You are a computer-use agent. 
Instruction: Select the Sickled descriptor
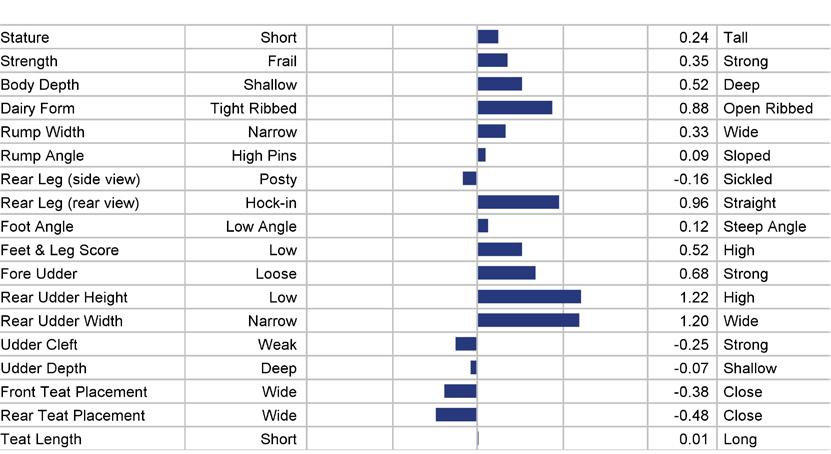(747, 179)
